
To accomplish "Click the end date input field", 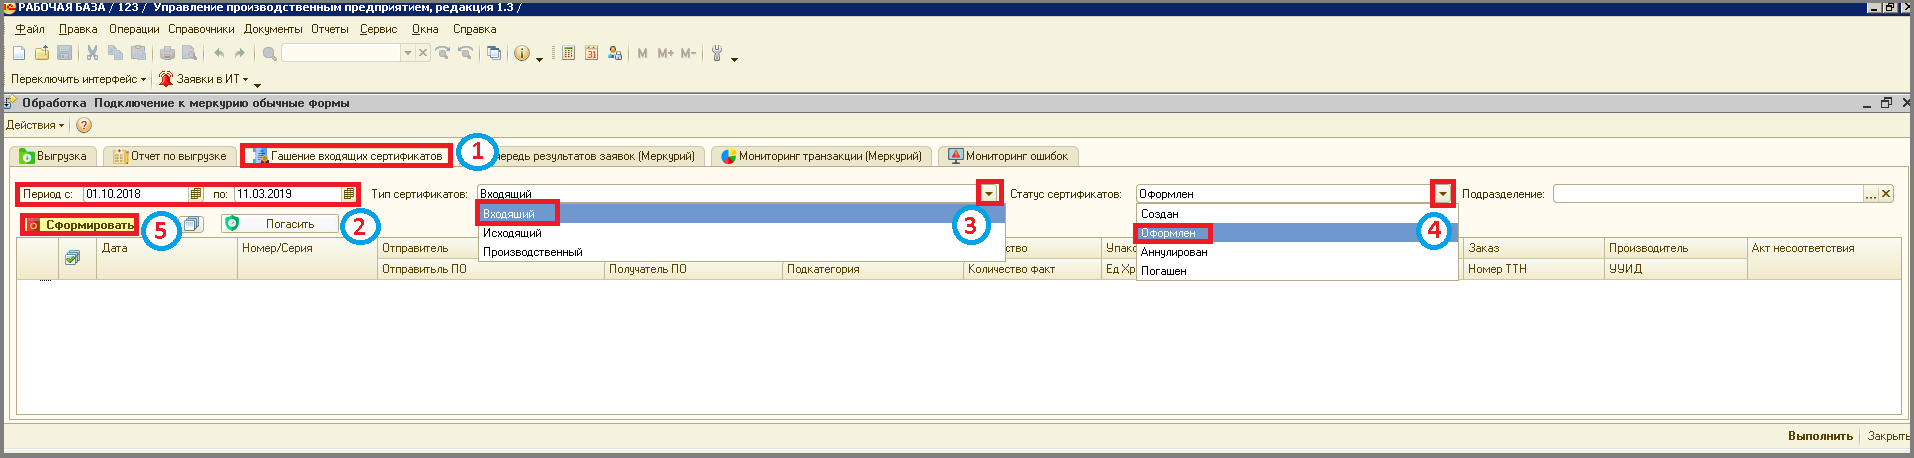I will point(288,194).
